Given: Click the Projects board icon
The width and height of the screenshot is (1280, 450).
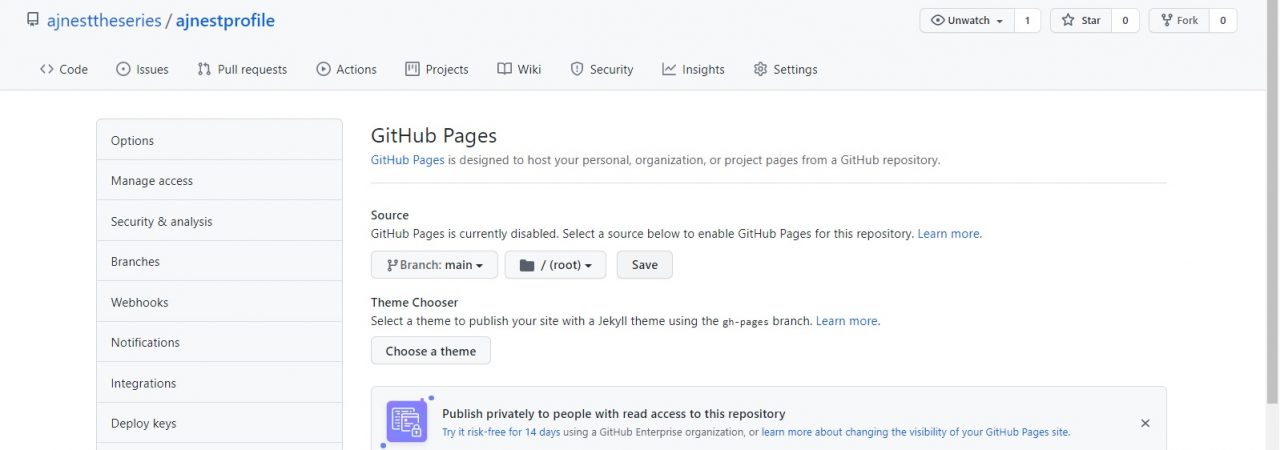Looking at the screenshot, I should point(412,69).
